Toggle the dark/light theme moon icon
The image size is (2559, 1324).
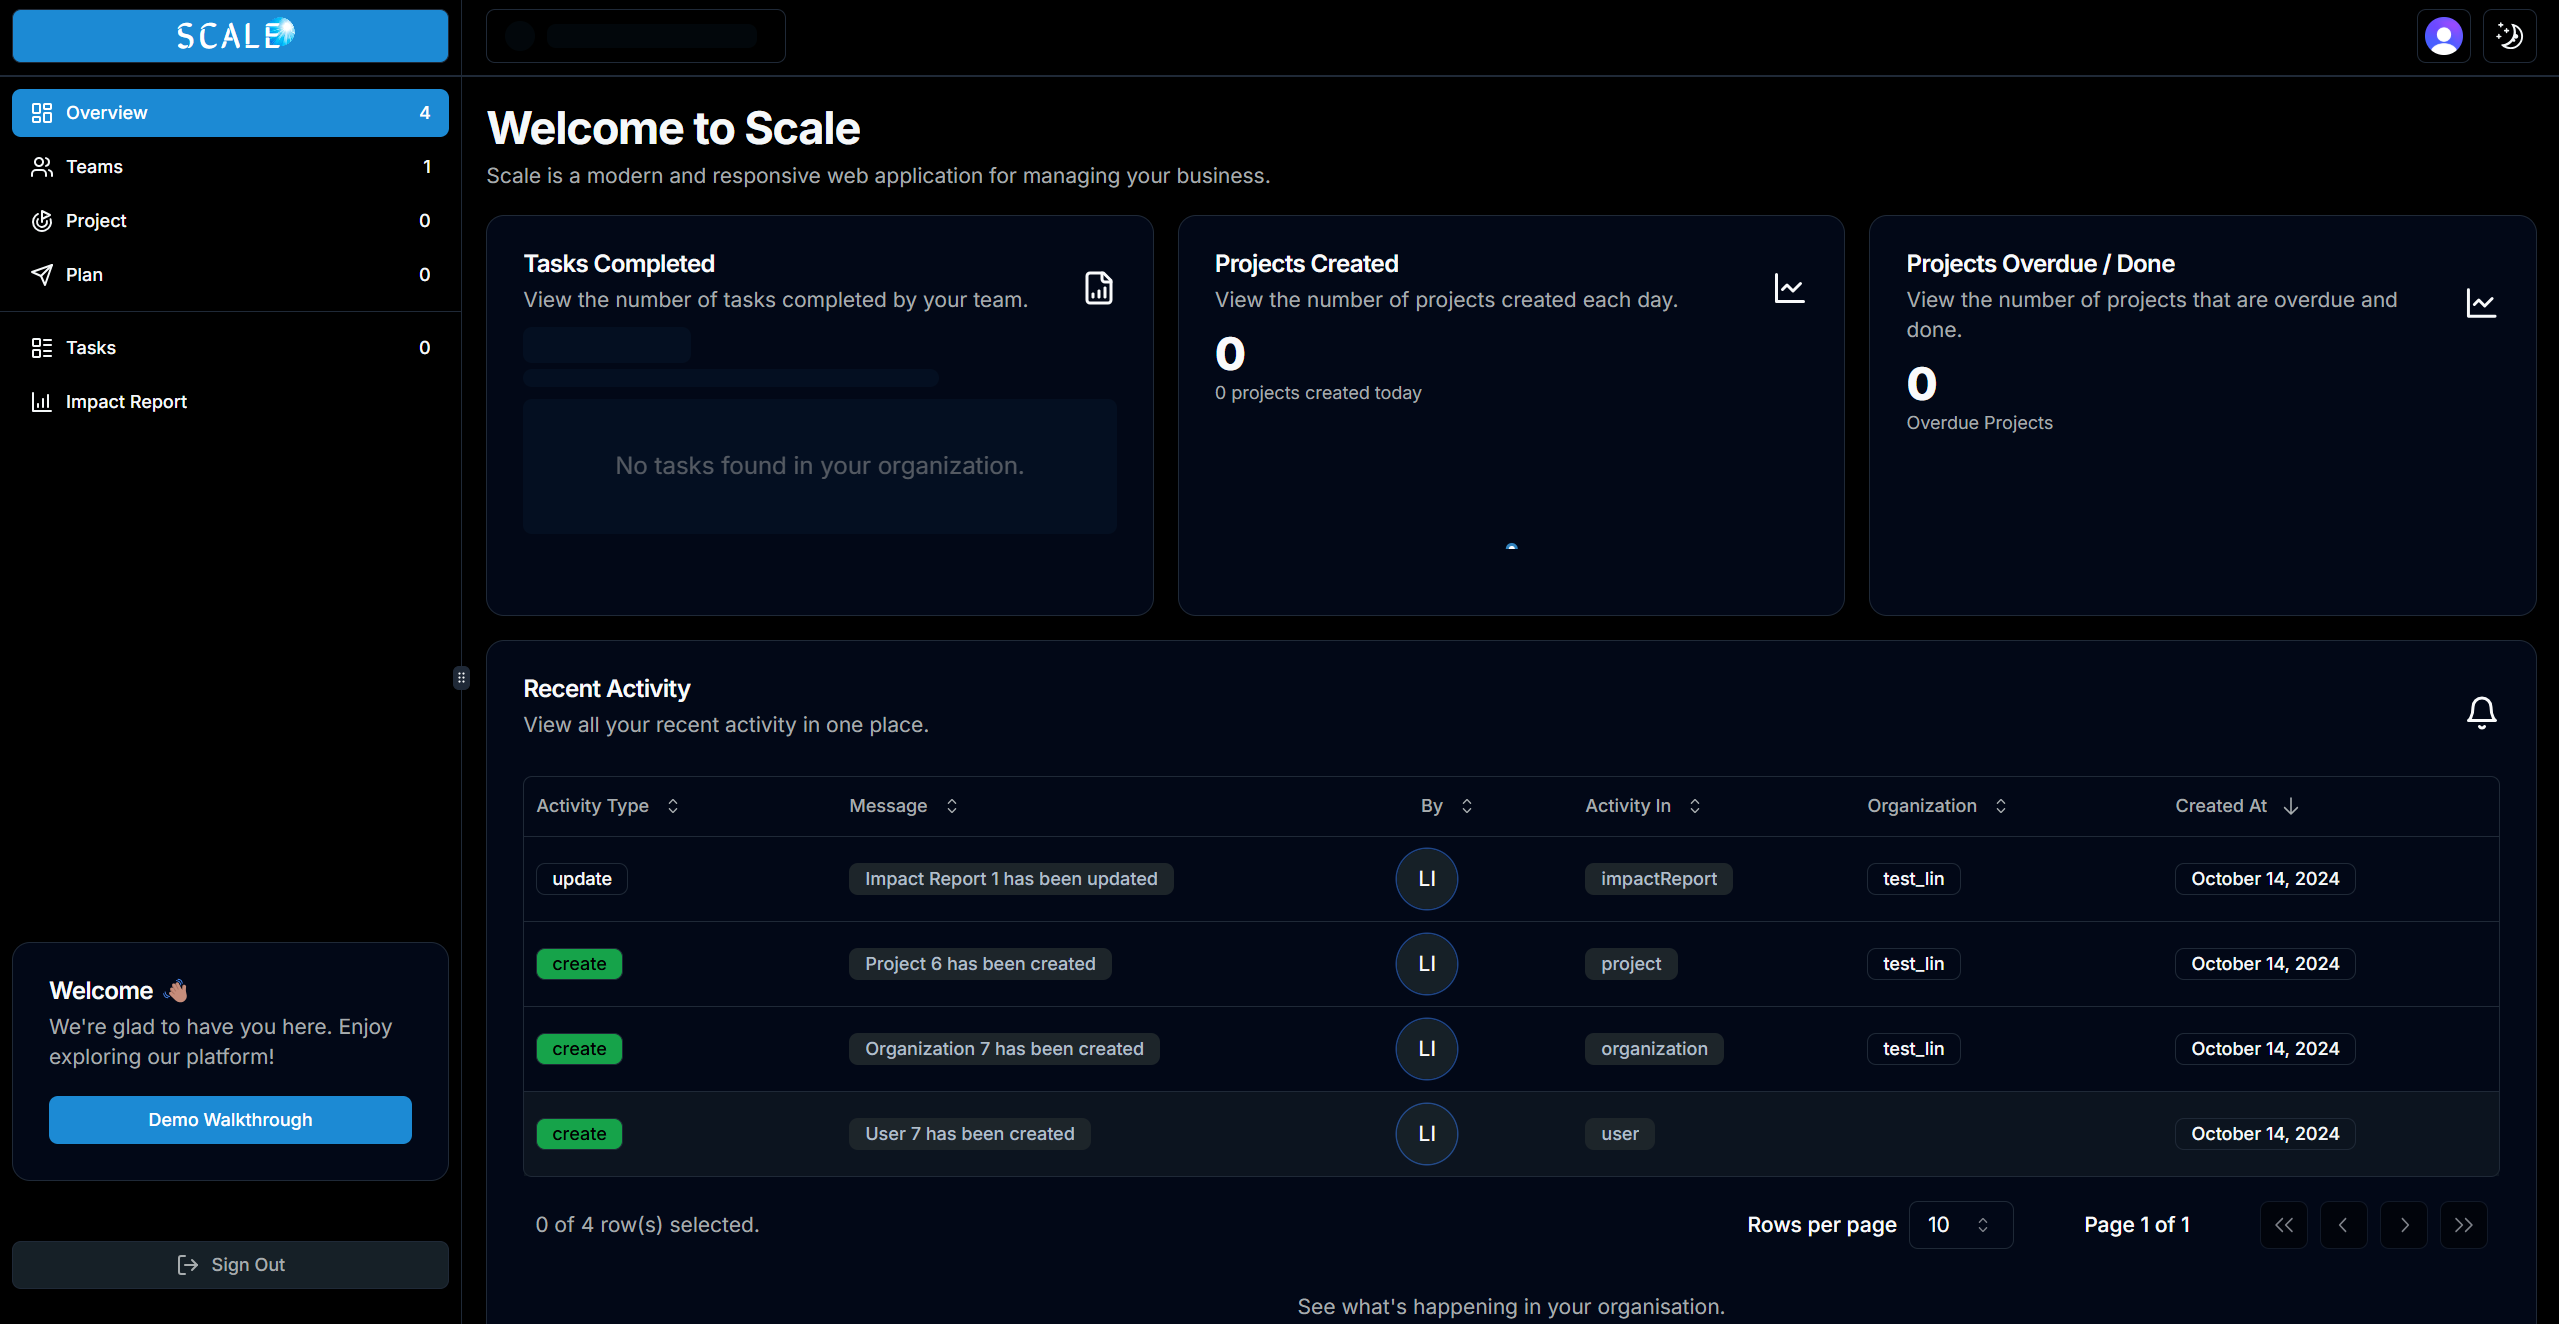coord(2509,37)
